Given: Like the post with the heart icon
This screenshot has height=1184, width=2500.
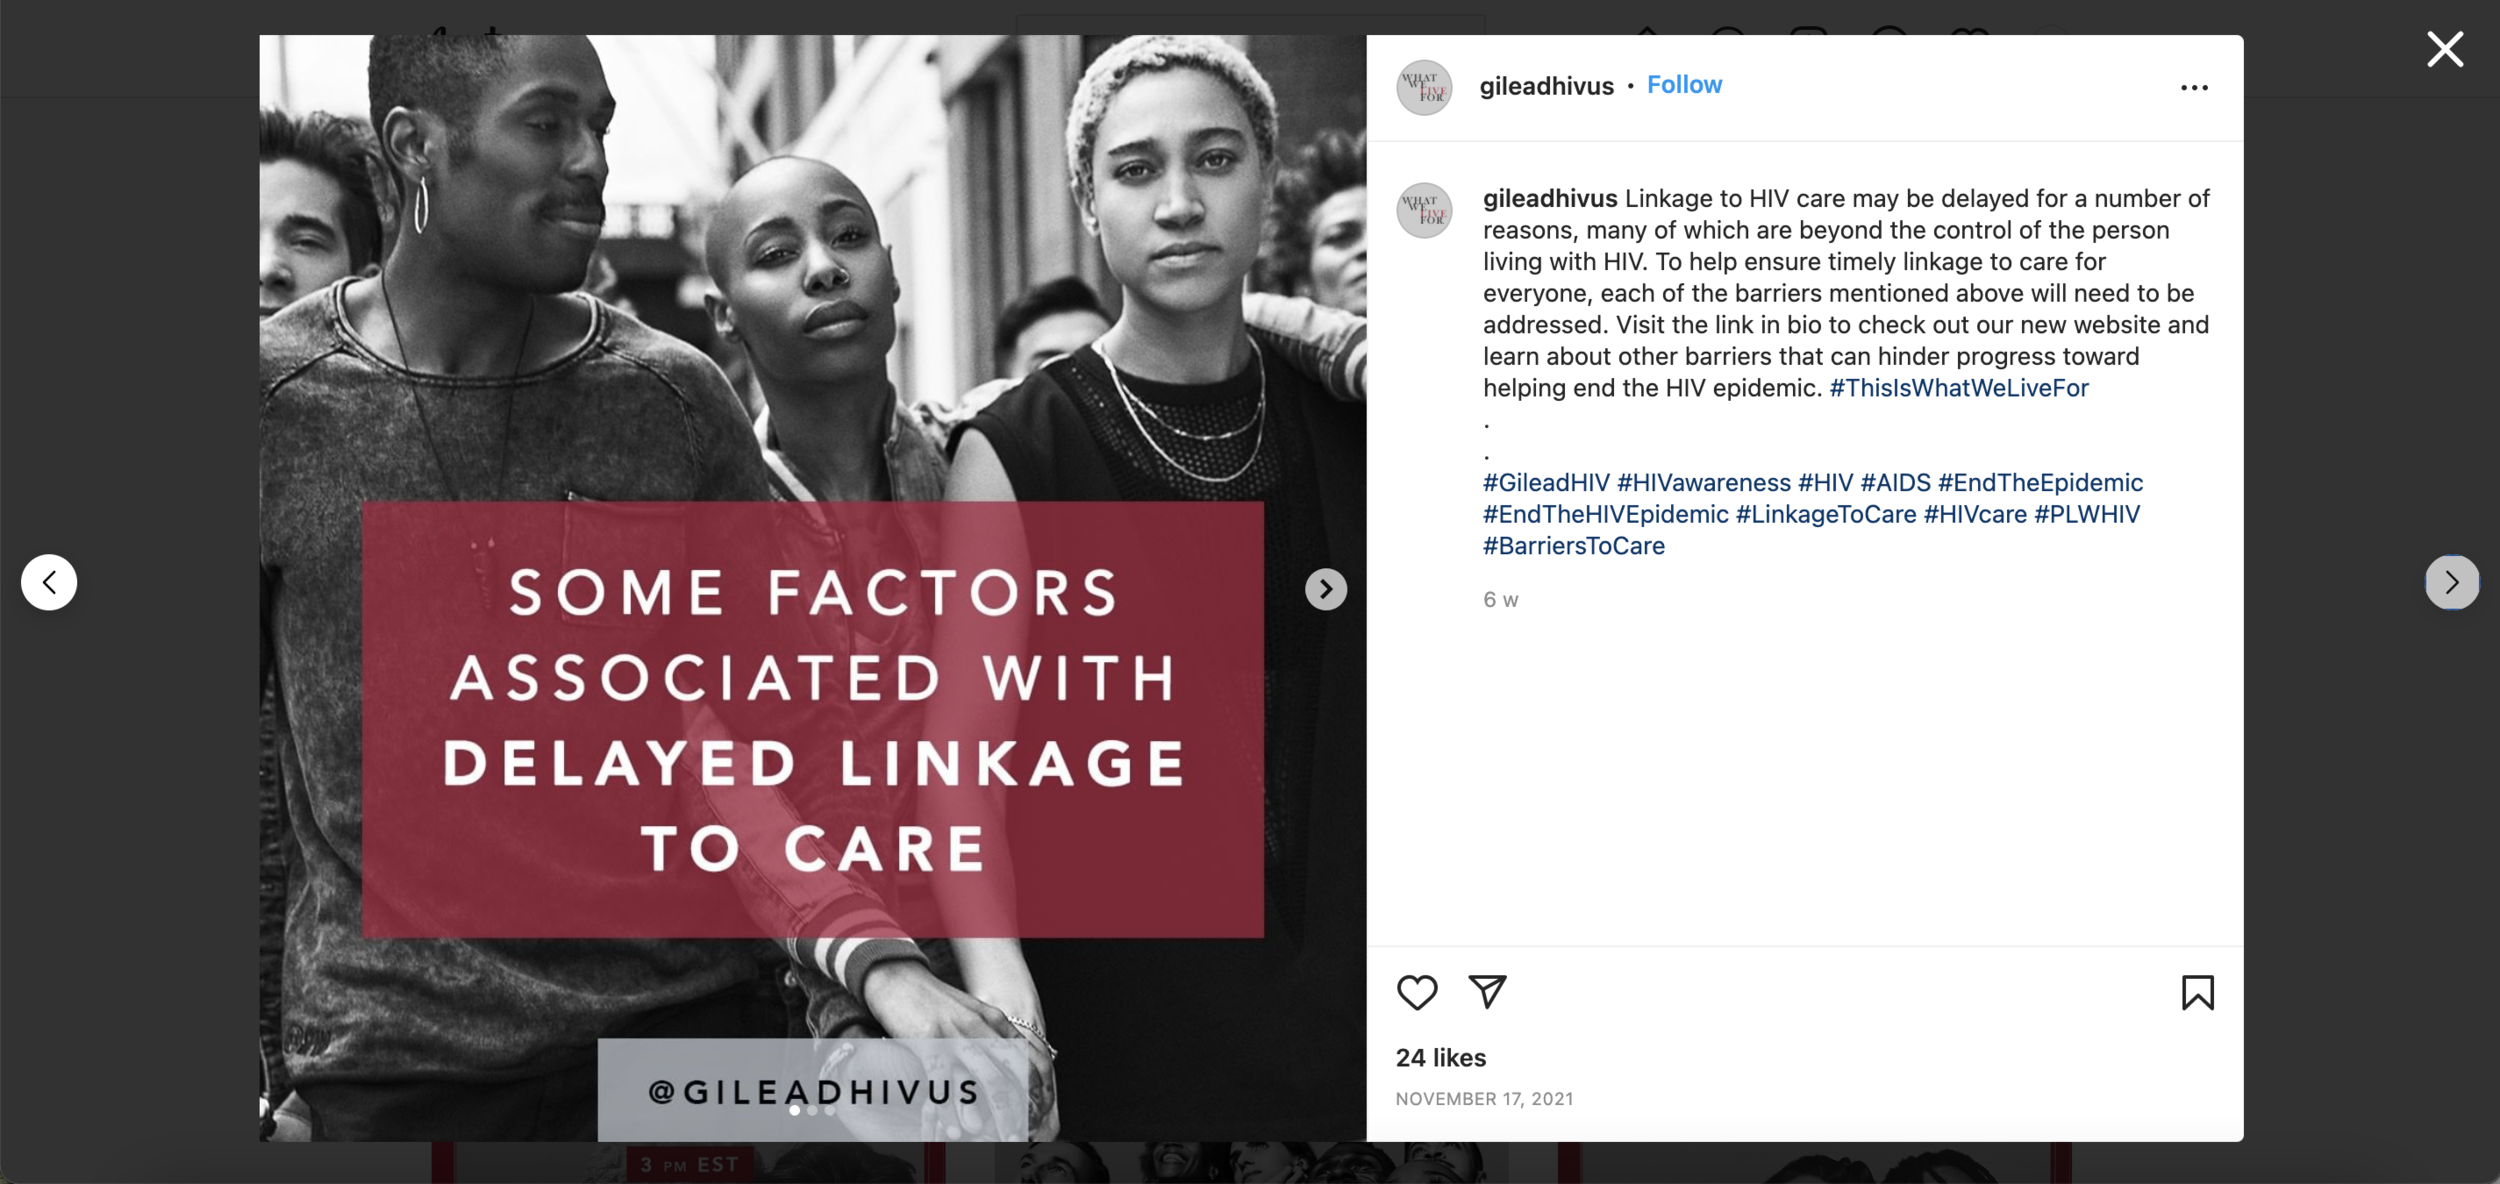Looking at the screenshot, I should (1416, 992).
